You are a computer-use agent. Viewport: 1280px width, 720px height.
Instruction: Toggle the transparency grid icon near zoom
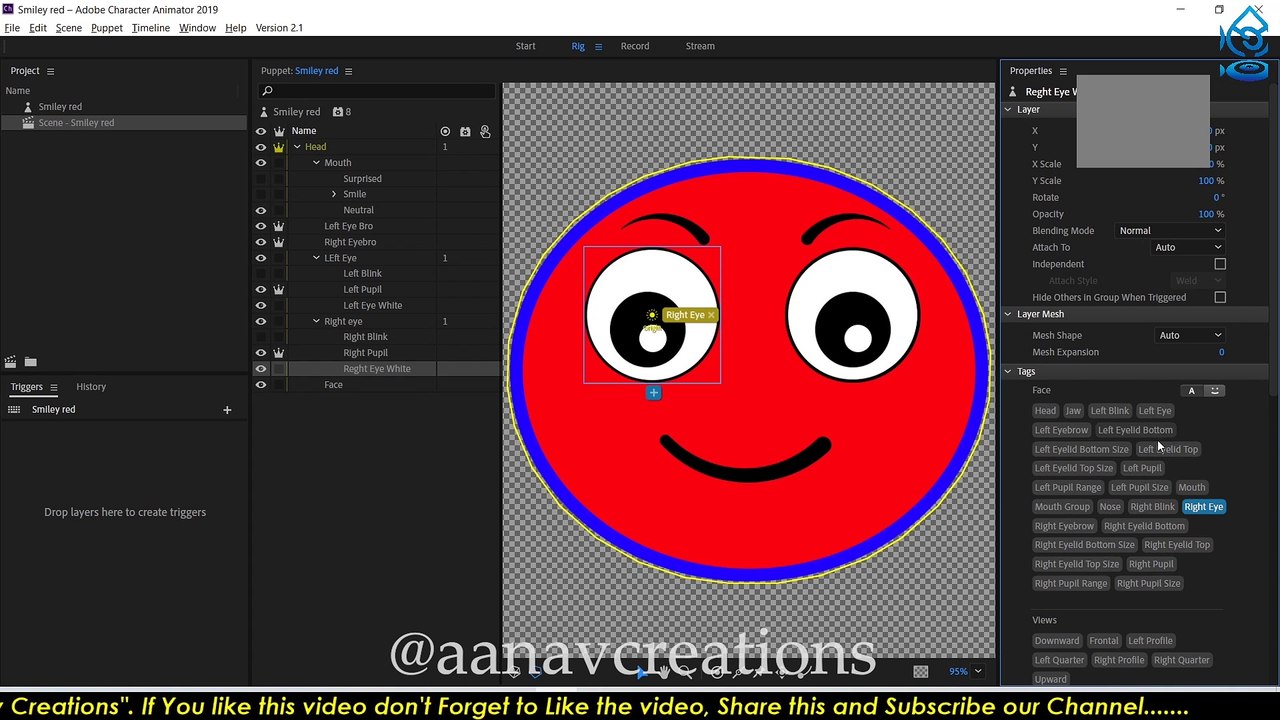pyautogui.click(x=921, y=672)
